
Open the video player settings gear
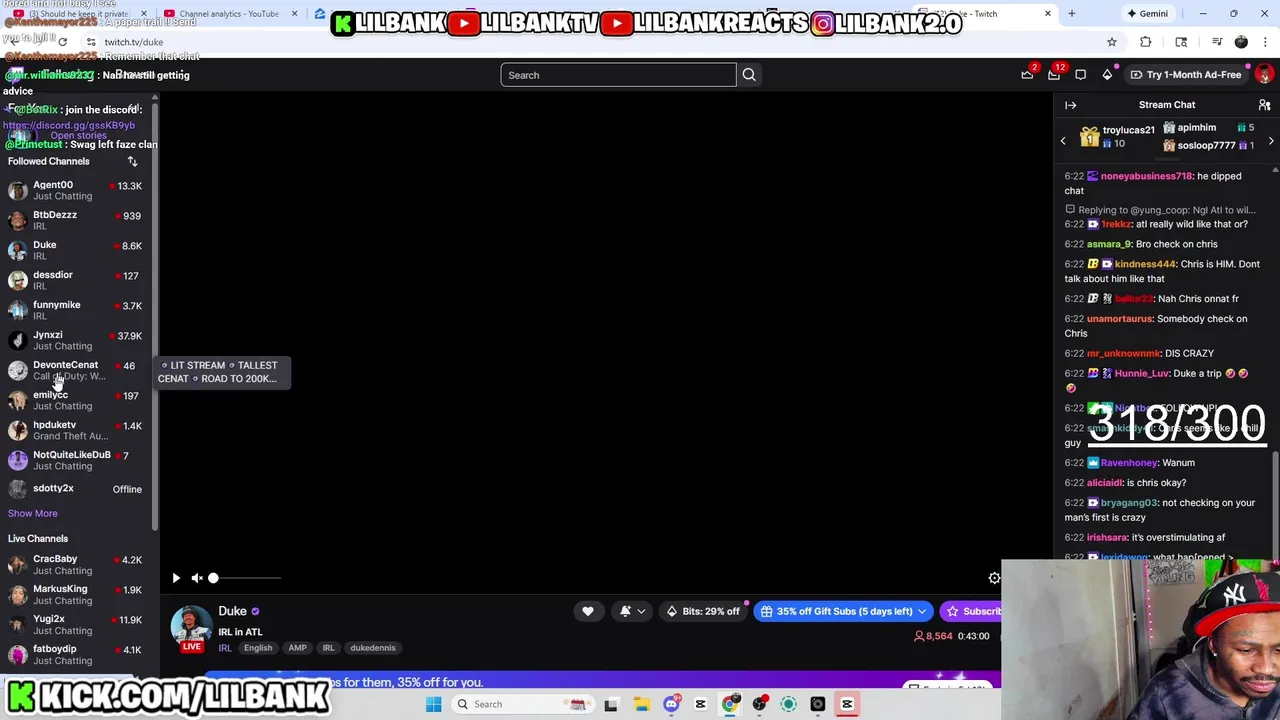(x=994, y=578)
